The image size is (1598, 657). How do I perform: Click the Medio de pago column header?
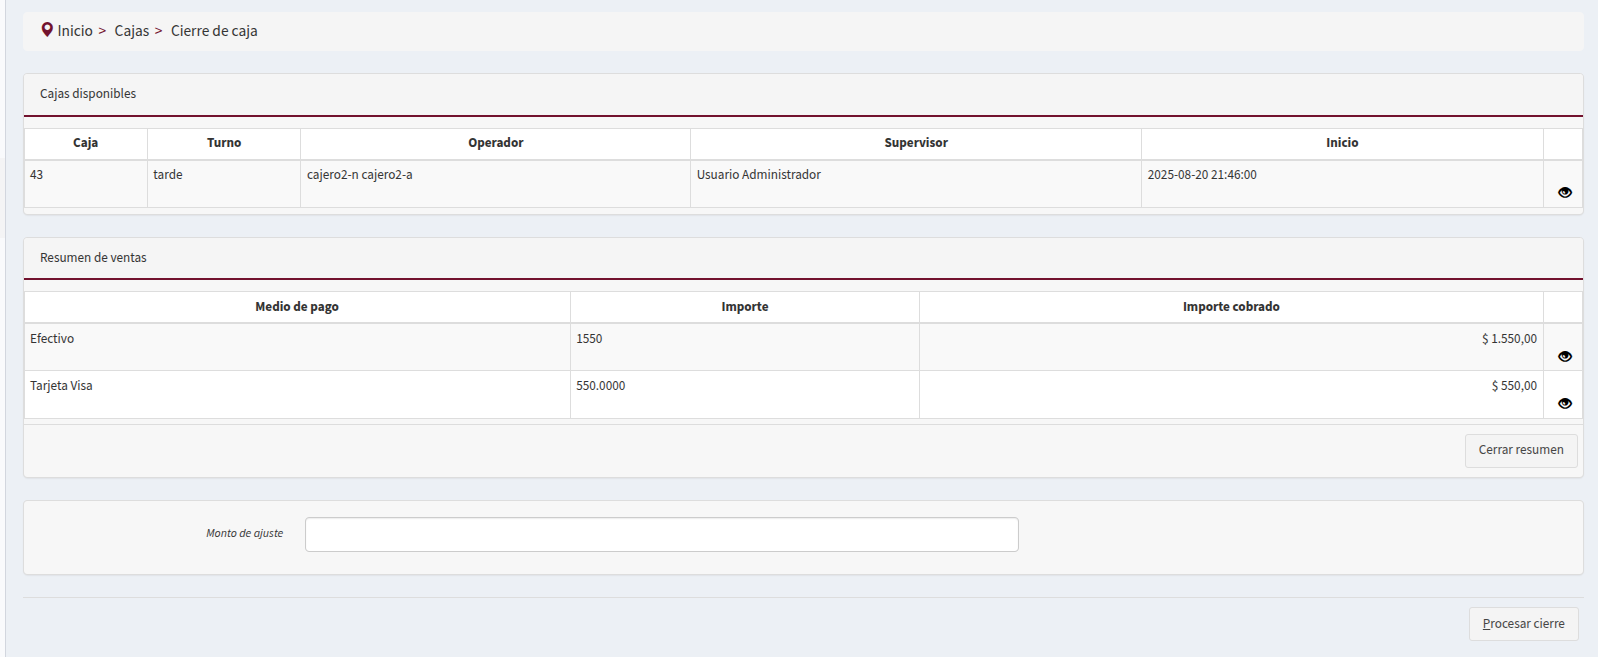[x=297, y=307]
